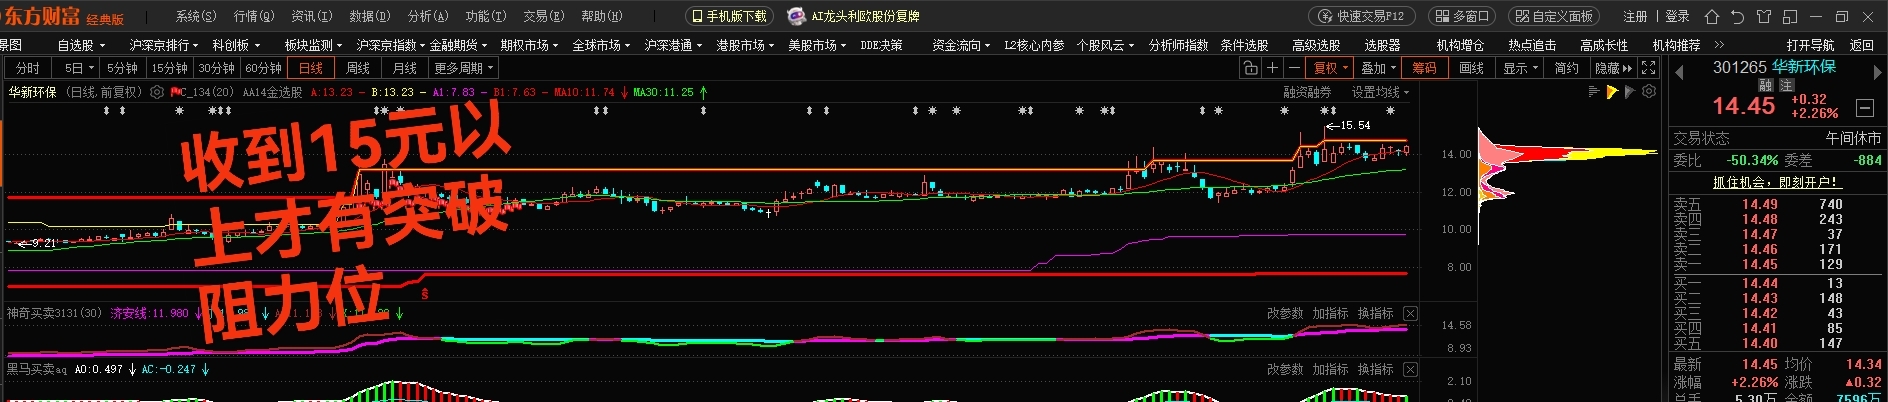The height and width of the screenshot is (402, 1888).
Task: Open settings gear beside 华新环保 chart title
Action: (157, 92)
